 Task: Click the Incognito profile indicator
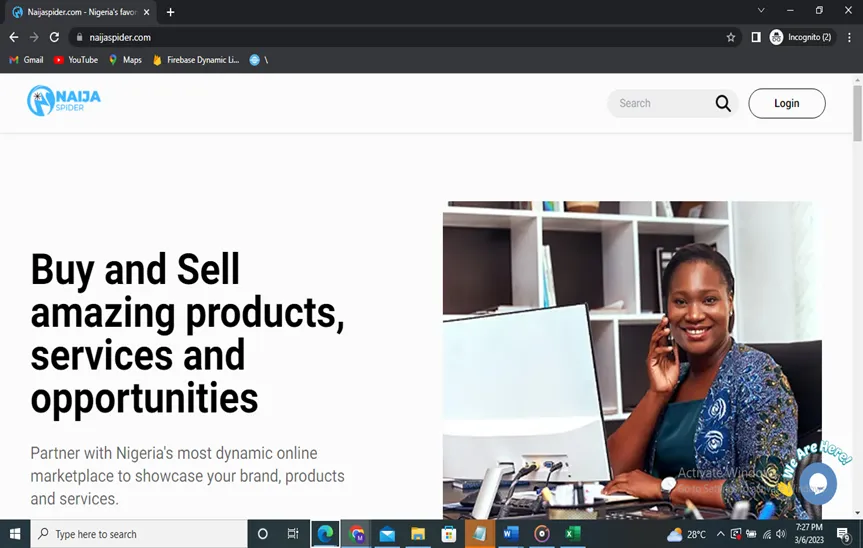[x=801, y=37]
